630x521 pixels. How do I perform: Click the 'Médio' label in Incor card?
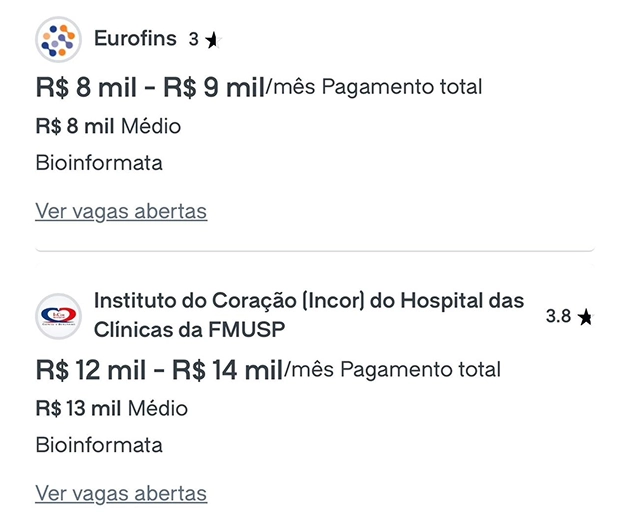157,409
